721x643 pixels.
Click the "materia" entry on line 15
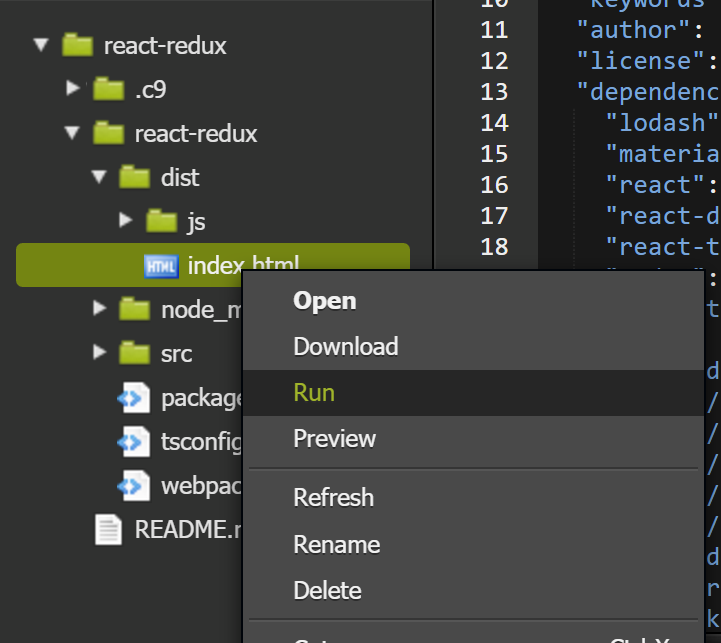663,154
